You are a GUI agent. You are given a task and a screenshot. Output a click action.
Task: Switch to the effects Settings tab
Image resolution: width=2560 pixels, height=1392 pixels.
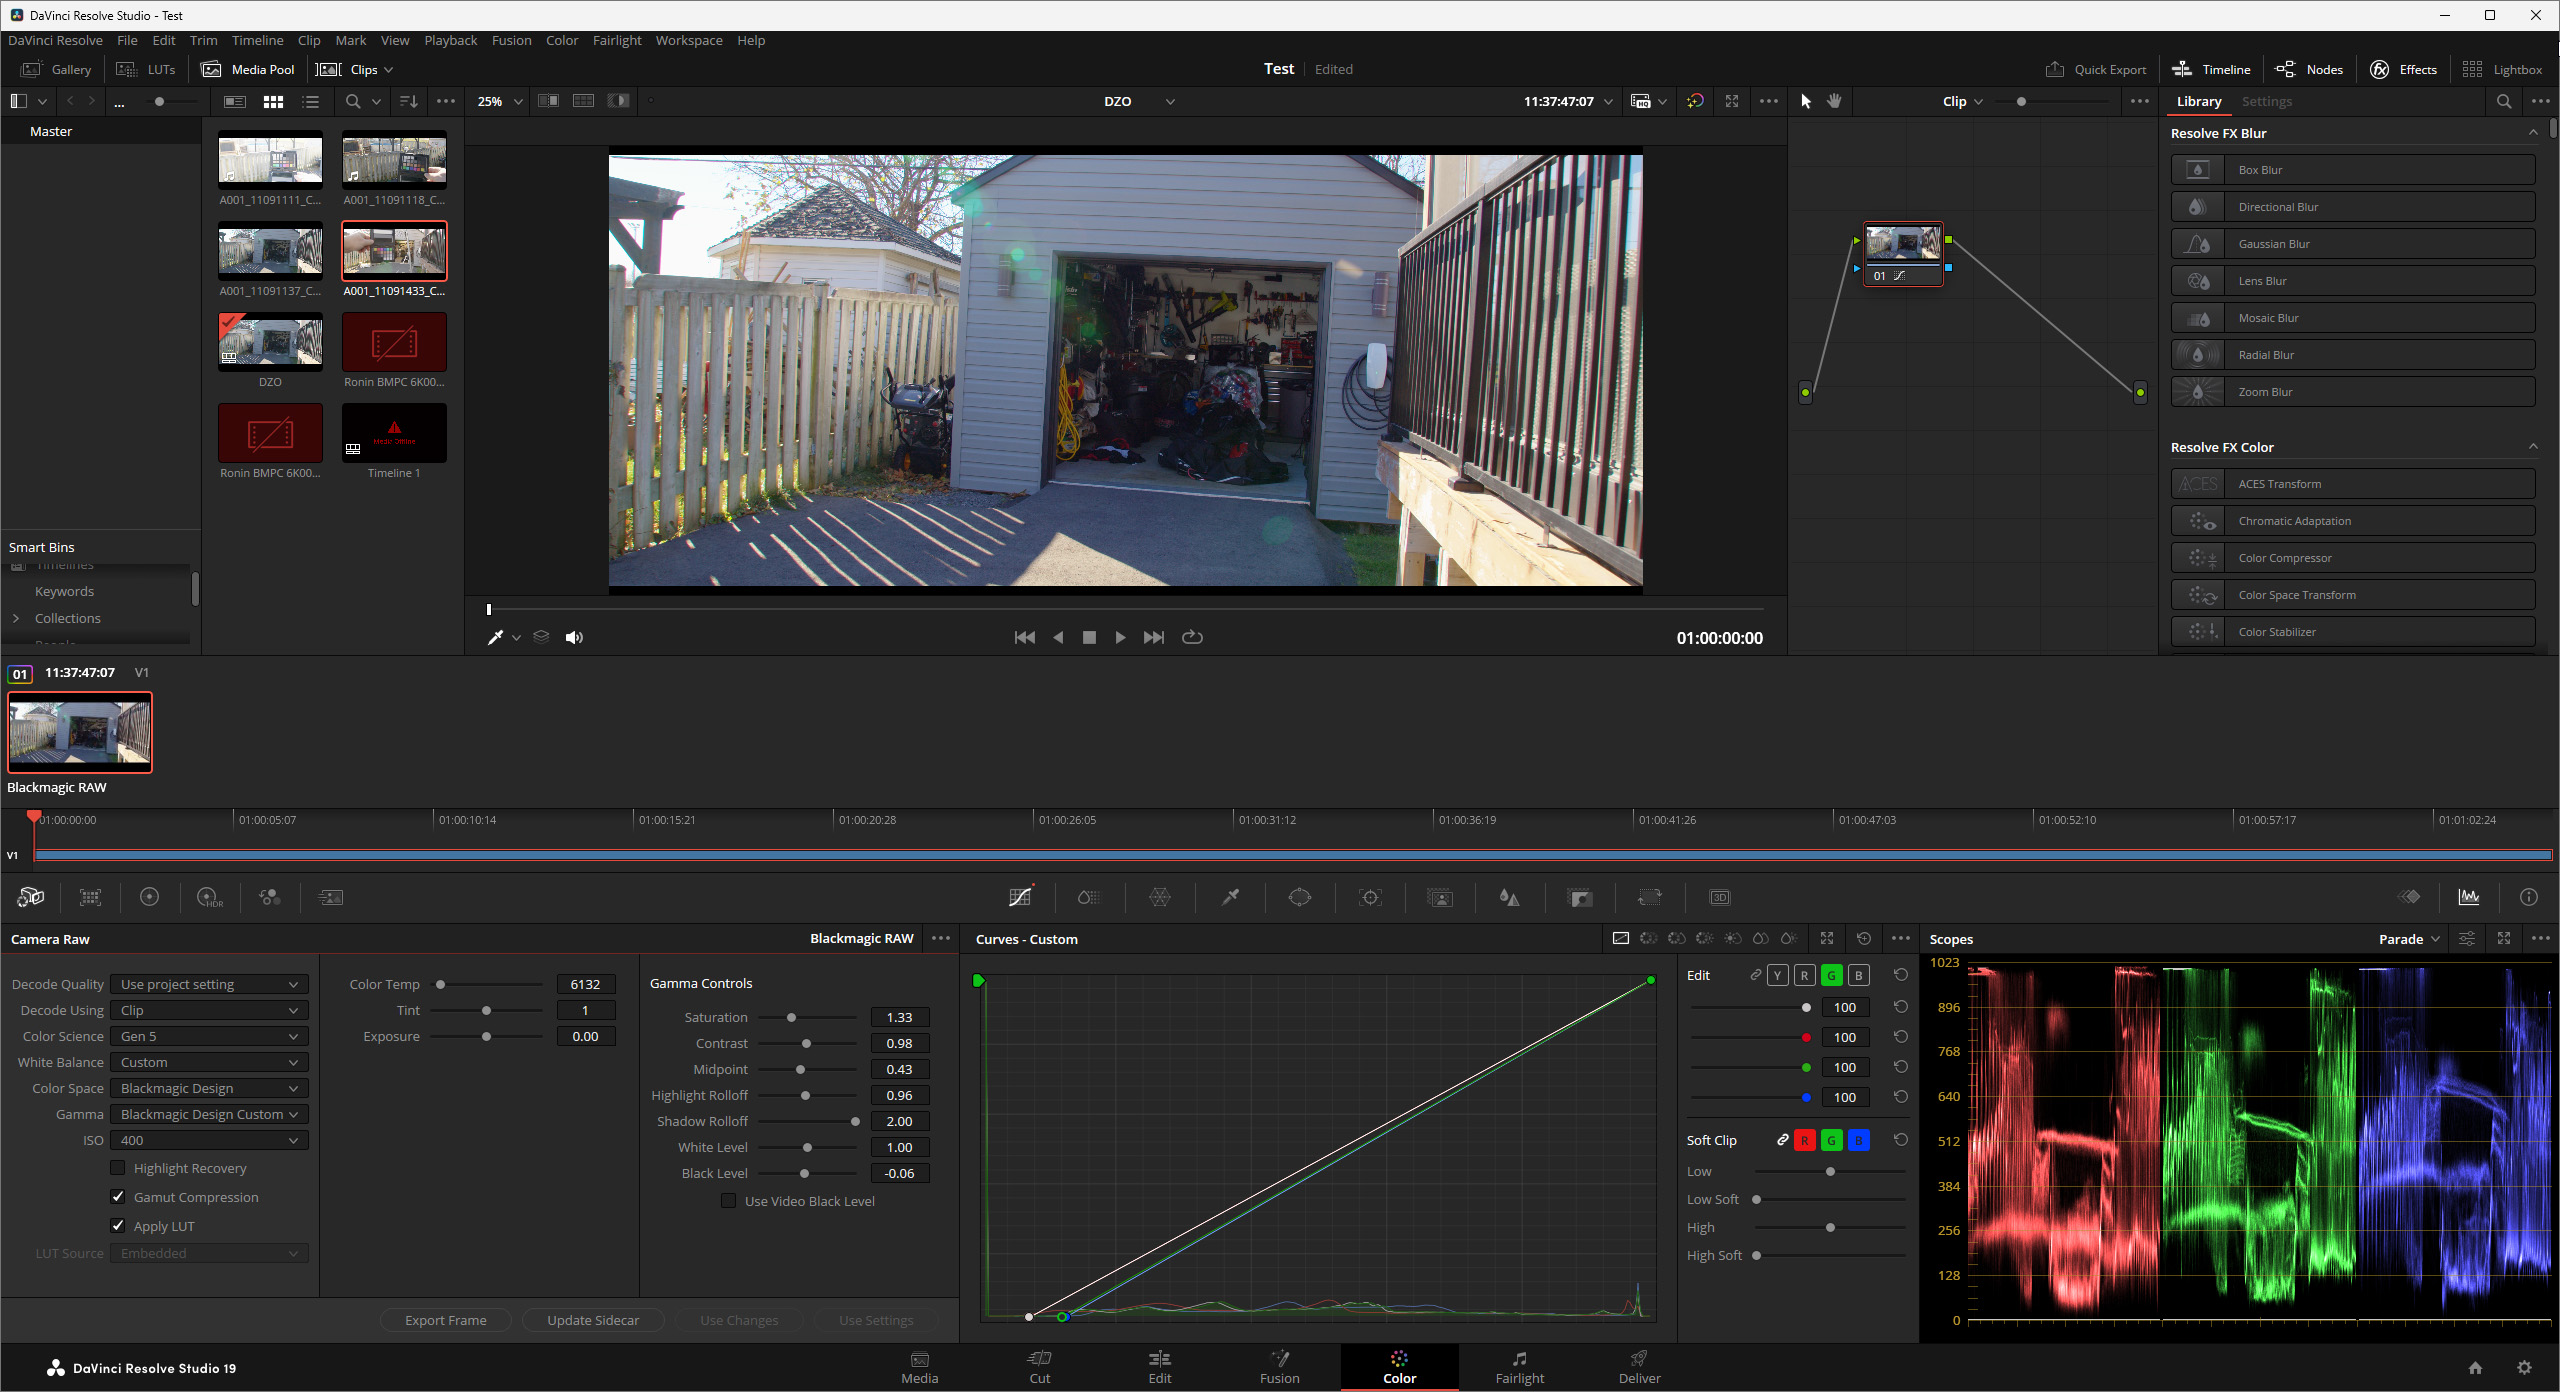tap(2267, 101)
